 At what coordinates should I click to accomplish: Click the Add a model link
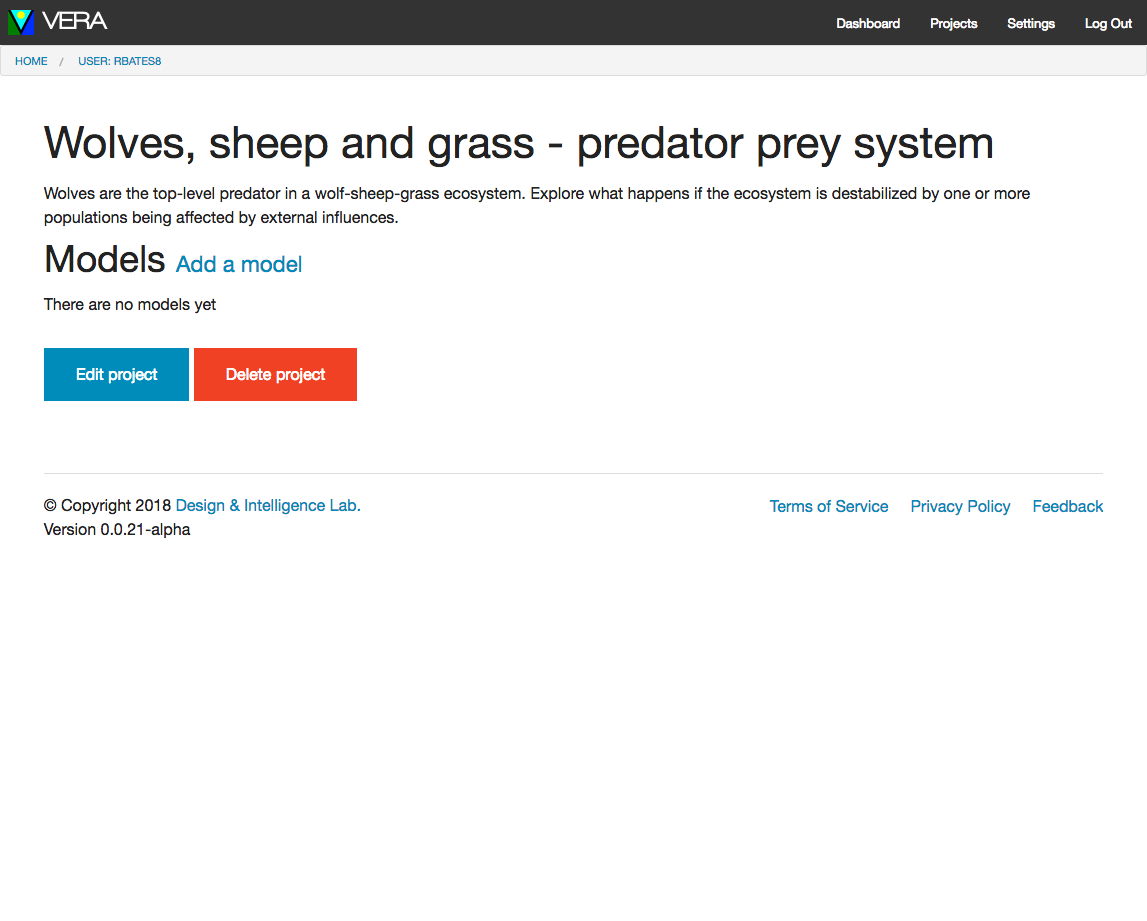pos(239,264)
